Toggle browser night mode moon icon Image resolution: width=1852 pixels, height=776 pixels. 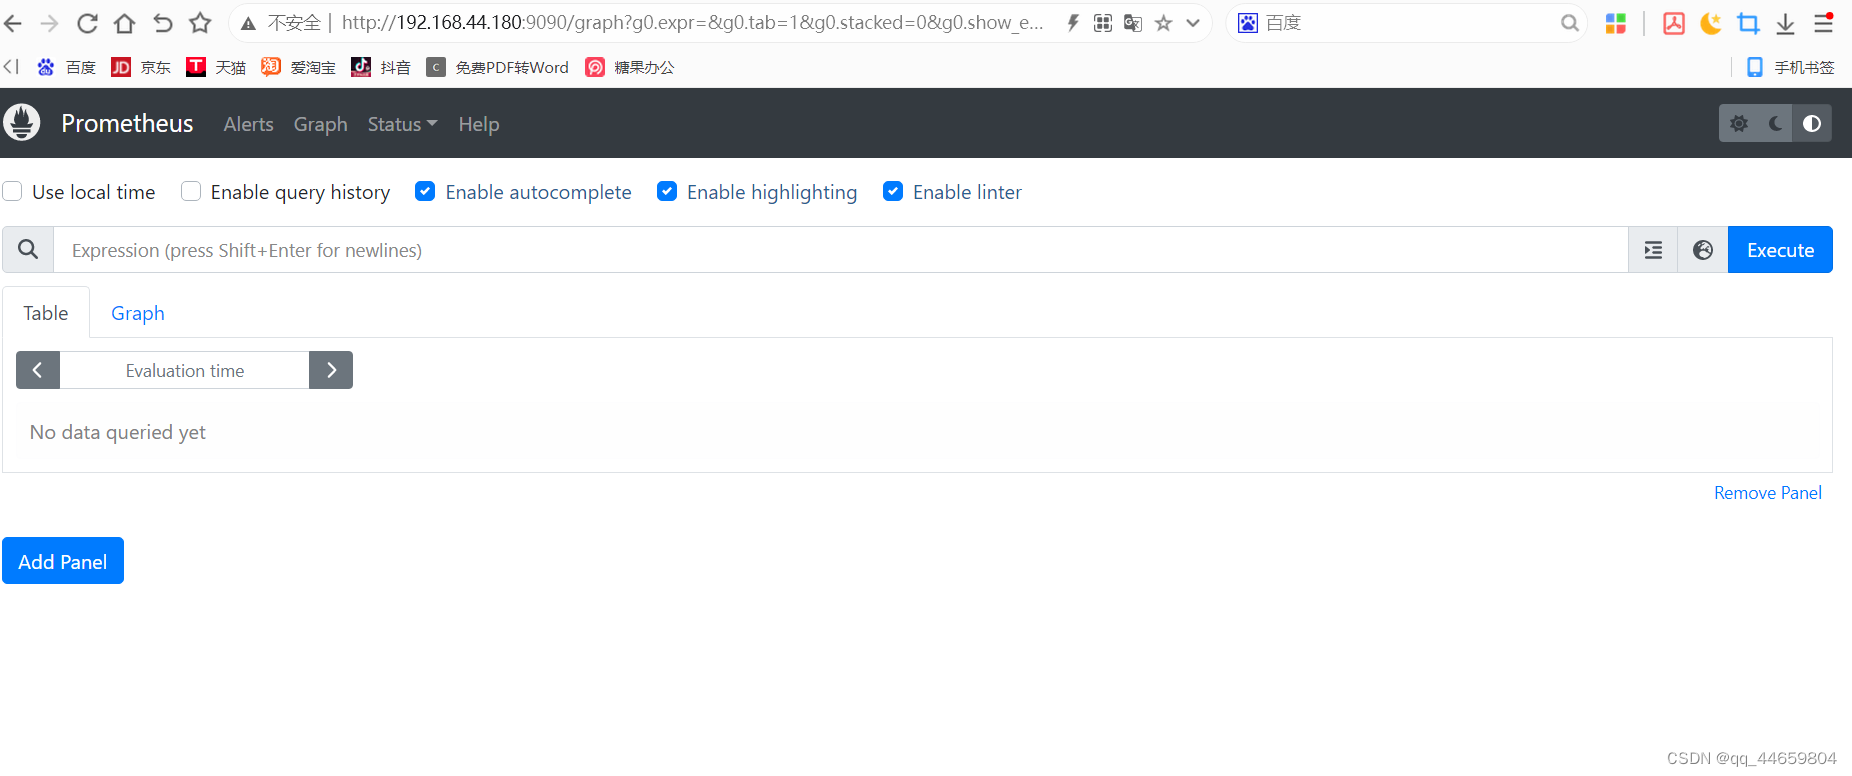point(1711,23)
